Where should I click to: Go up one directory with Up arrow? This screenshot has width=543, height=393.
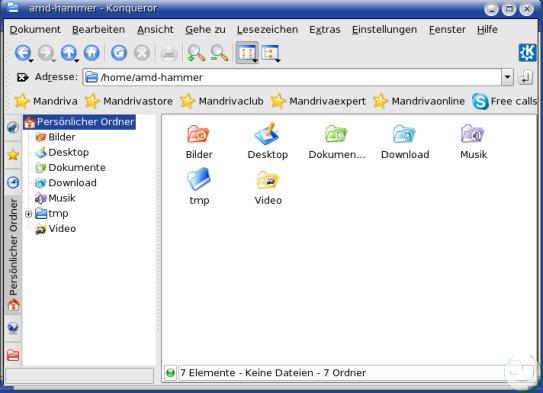point(69,53)
